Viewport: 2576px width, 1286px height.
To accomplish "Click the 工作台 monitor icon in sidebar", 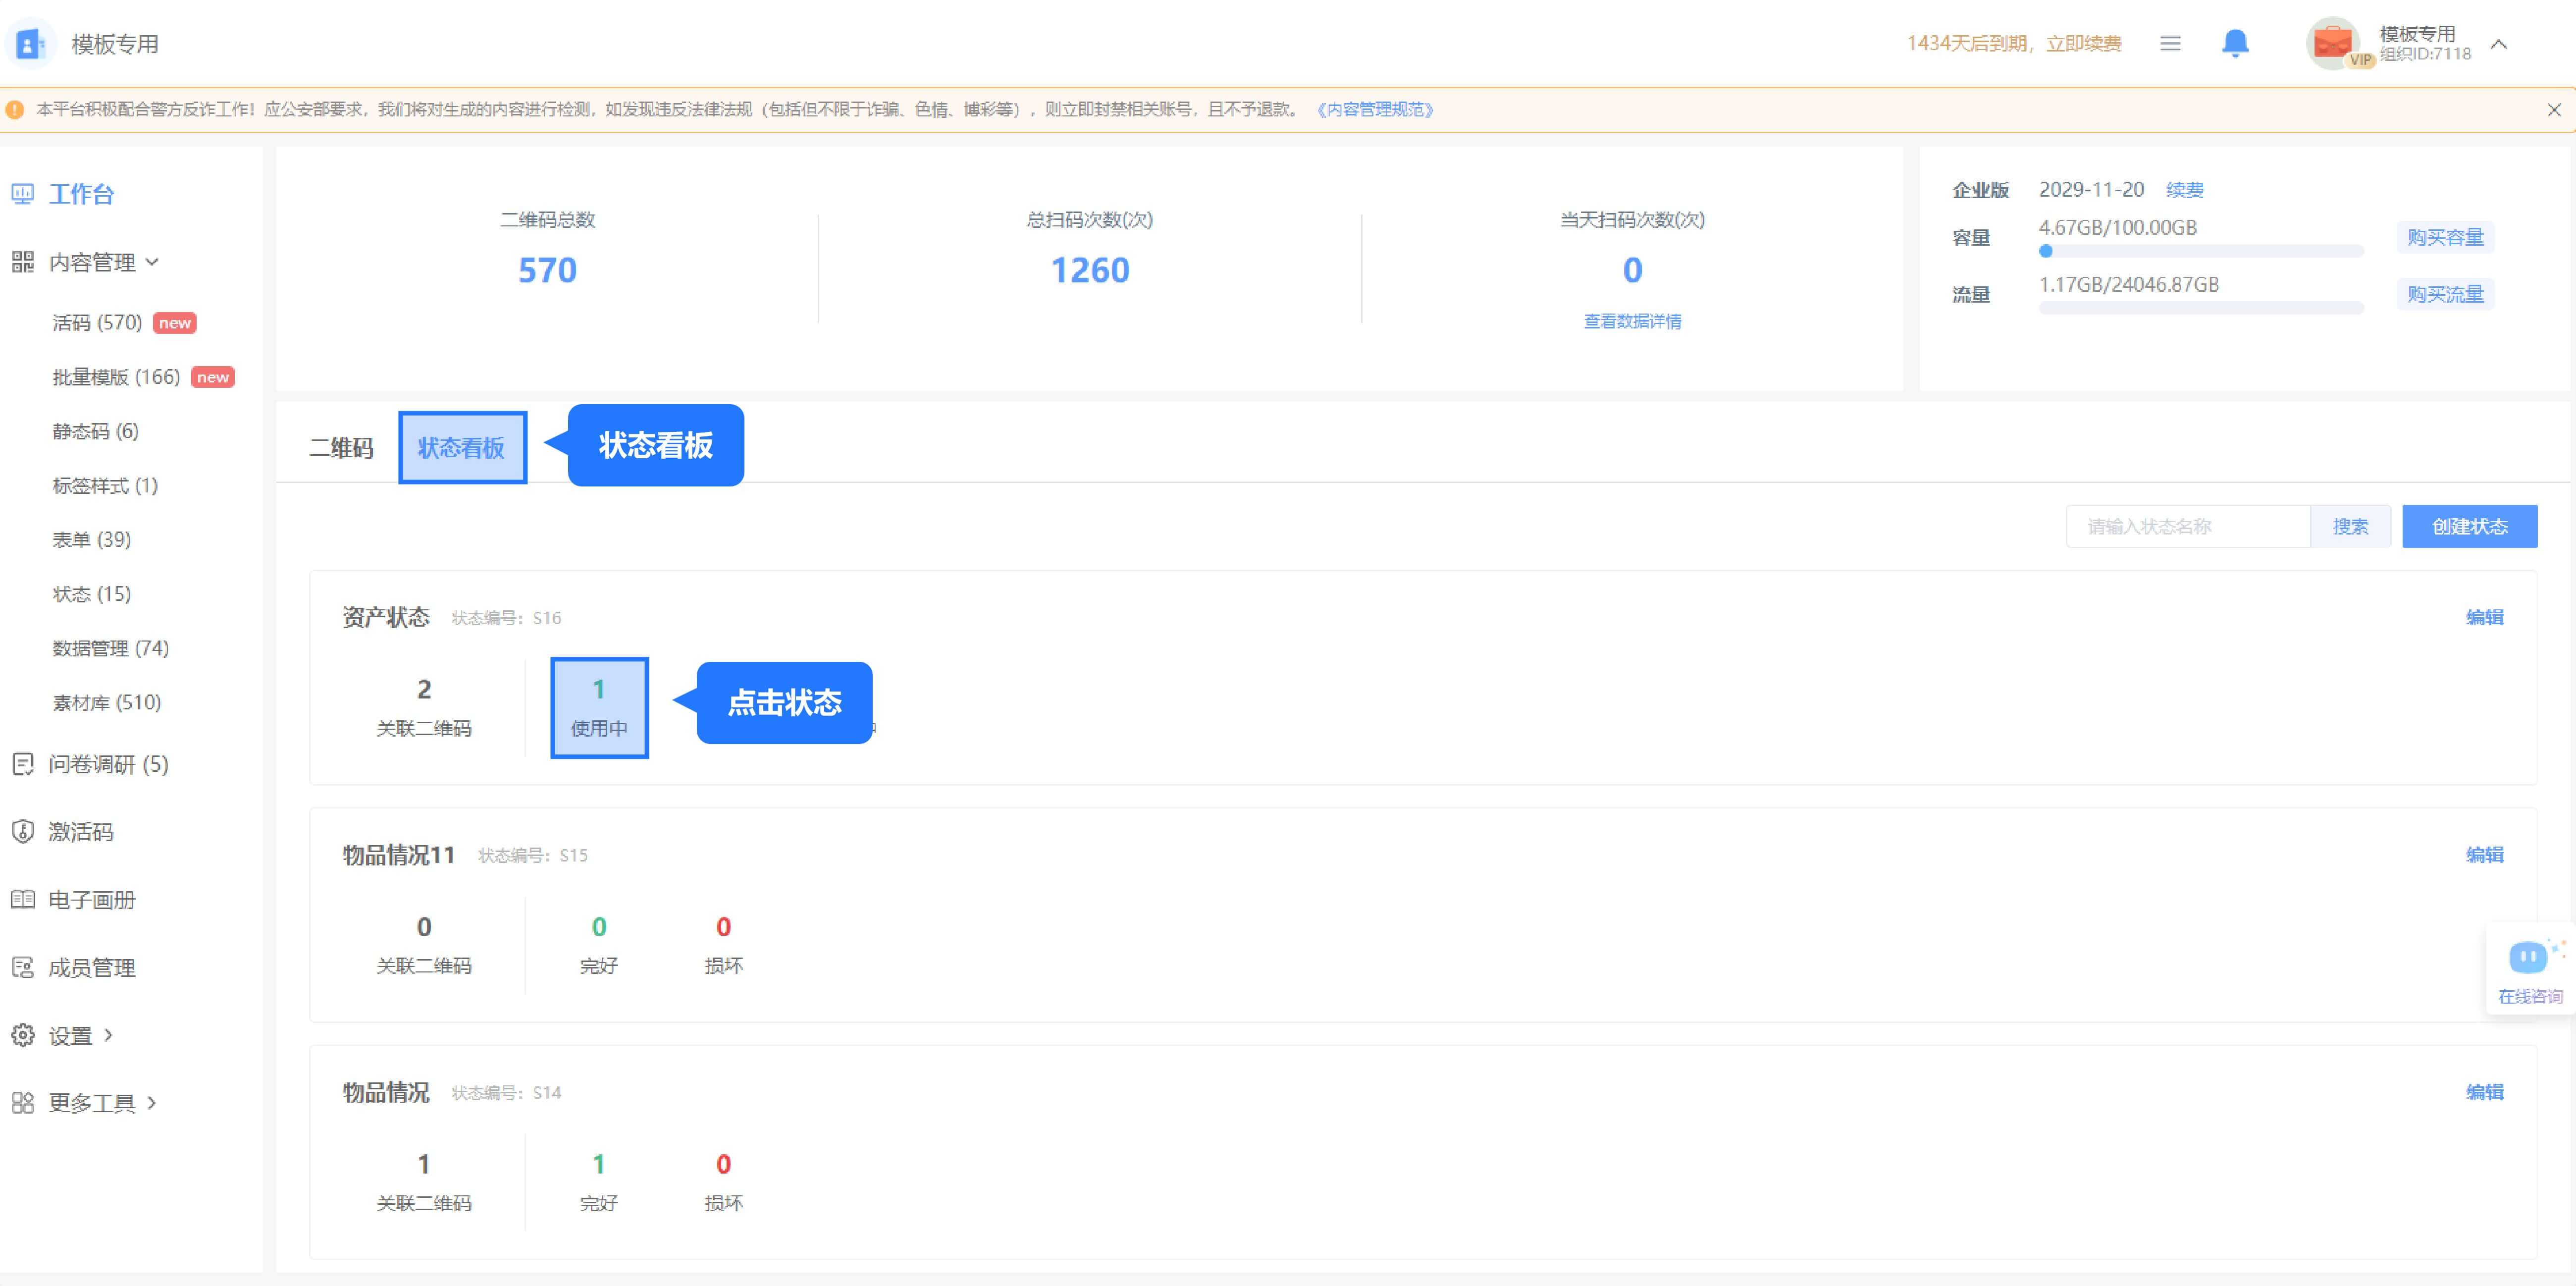I will click(x=23, y=194).
